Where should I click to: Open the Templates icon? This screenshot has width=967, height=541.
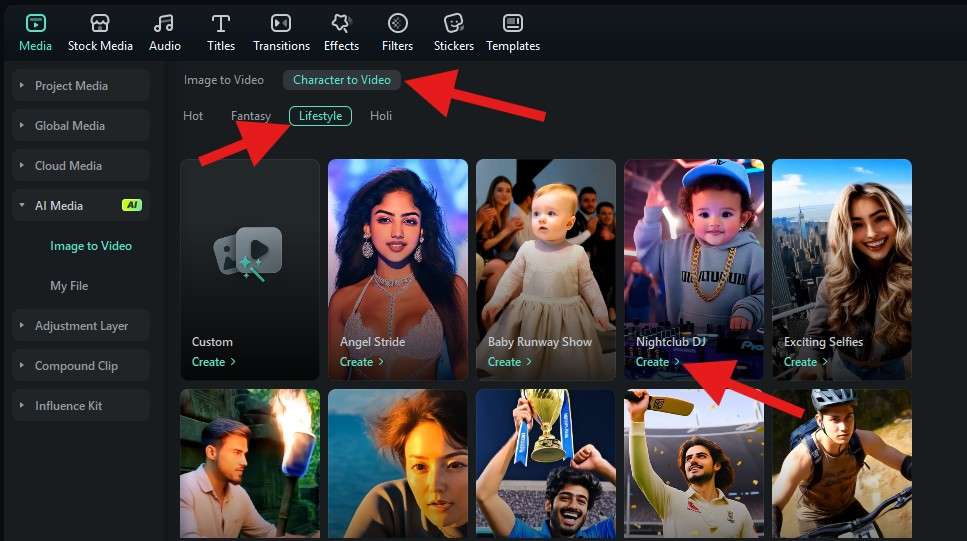pyautogui.click(x=512, y=23)
